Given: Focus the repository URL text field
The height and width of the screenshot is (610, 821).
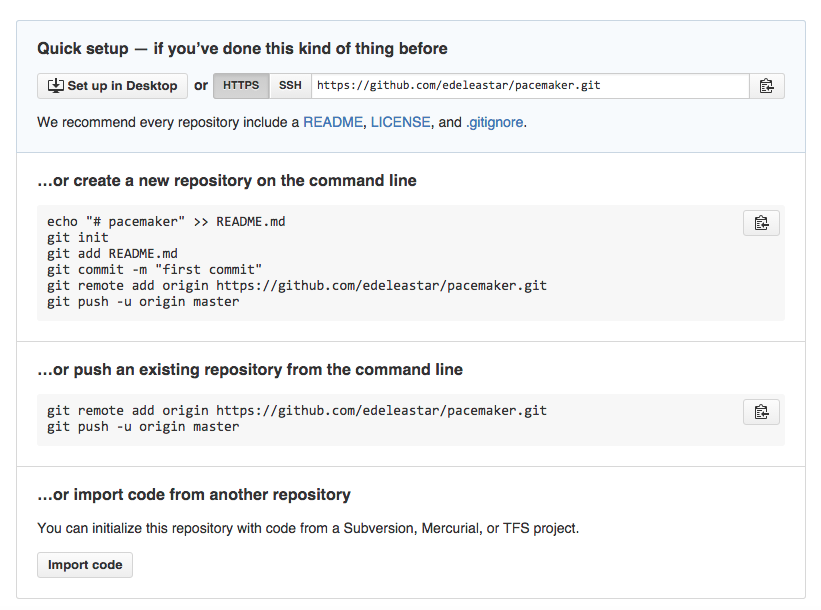Looking at the screenshot, I should coord(530,86).
